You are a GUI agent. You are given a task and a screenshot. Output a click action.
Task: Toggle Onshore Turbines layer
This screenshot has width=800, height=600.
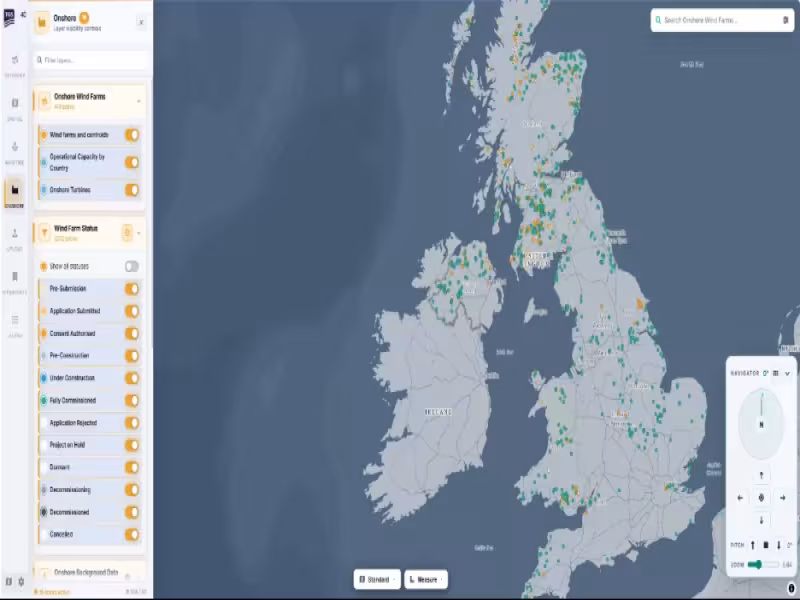tap(132, 190)
